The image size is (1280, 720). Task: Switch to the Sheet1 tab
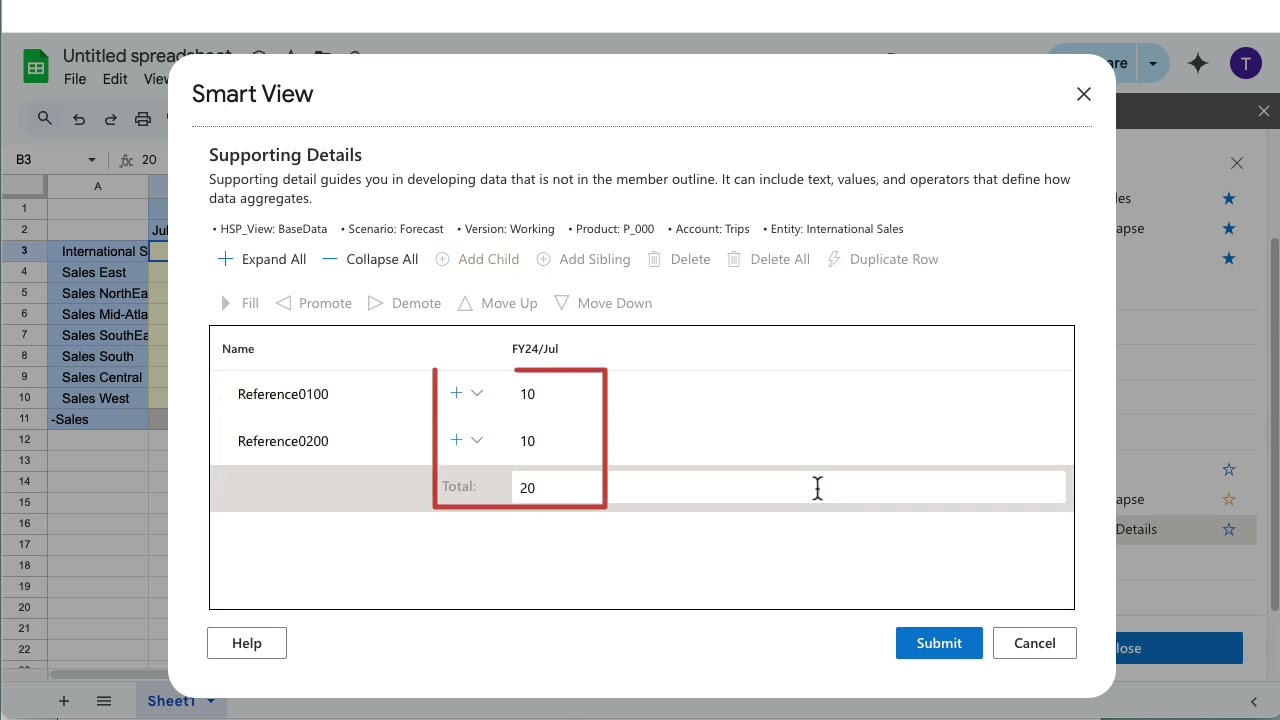(x=171, y=701)
